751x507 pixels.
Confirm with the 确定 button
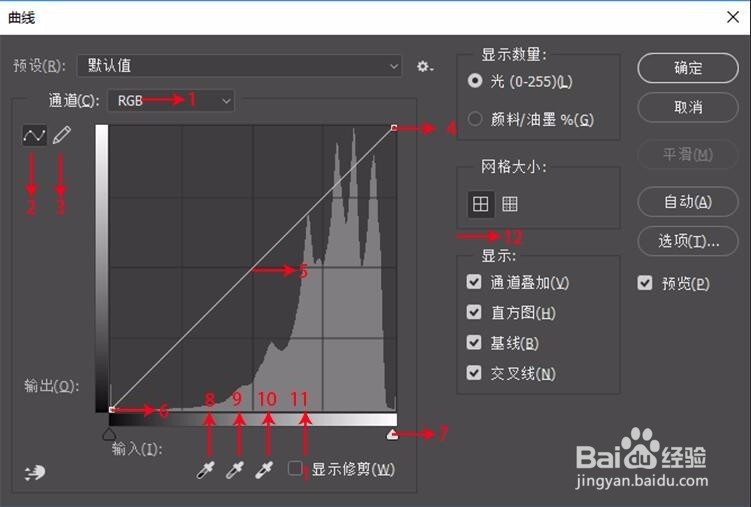(688, 68)
